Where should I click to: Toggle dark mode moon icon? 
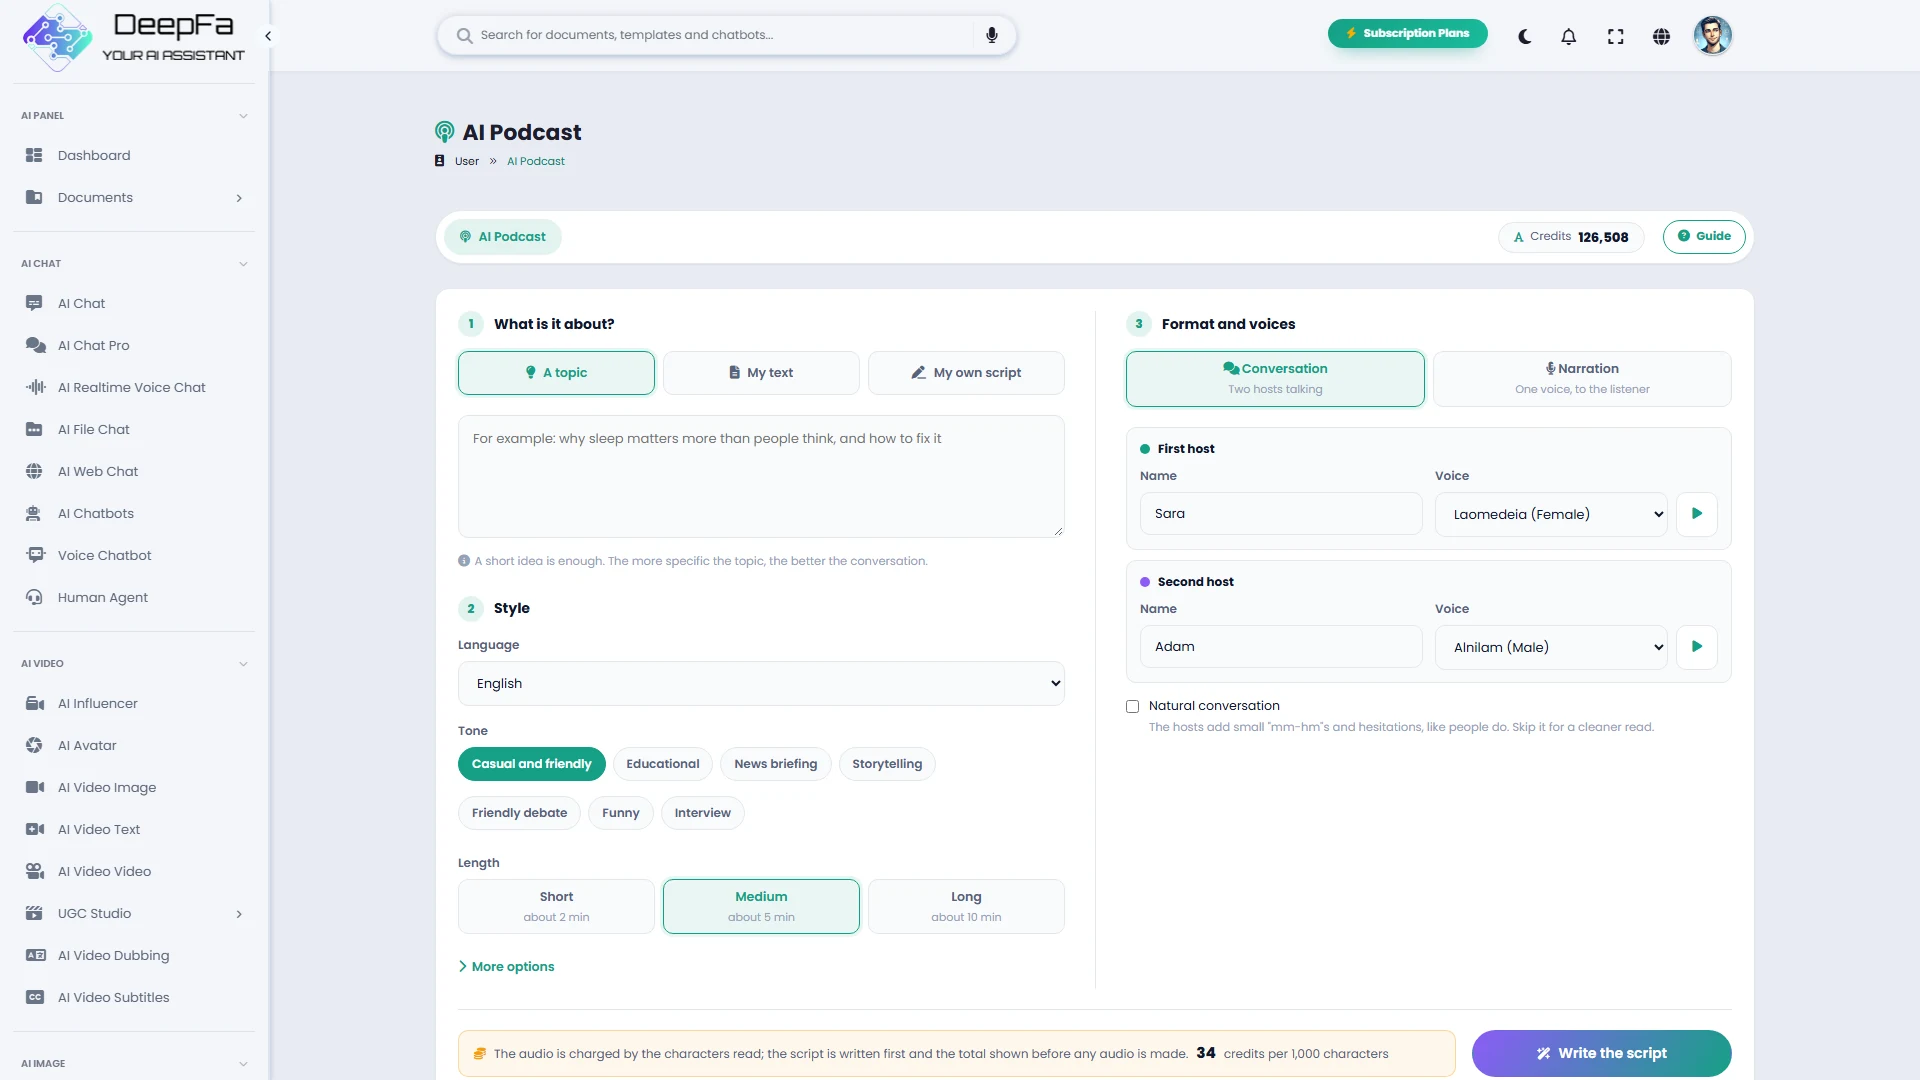pos(1524,37)
